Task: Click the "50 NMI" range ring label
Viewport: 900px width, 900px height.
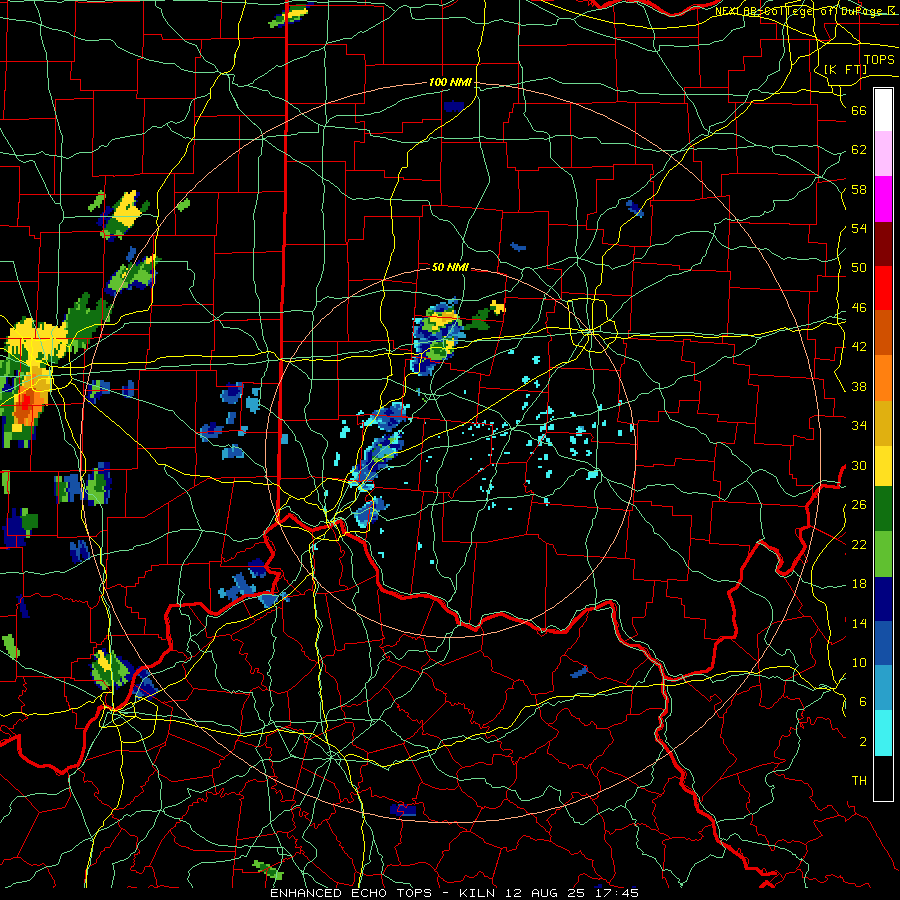Action: (x=450, y=267)
